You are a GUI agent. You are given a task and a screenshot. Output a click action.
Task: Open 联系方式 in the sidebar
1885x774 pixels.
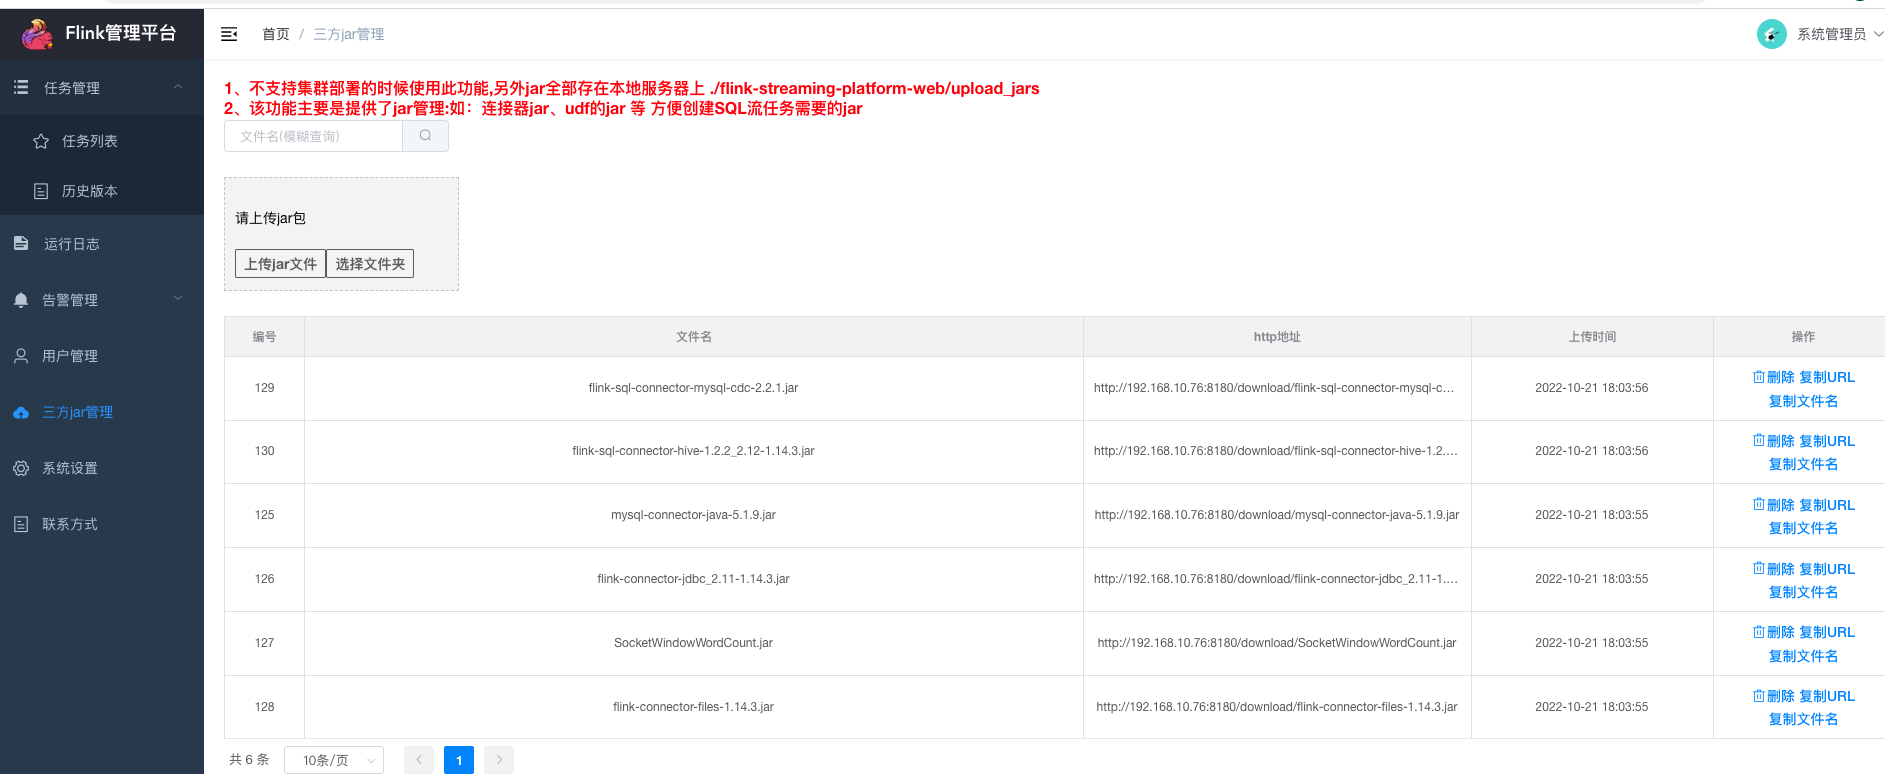[102, 524]
